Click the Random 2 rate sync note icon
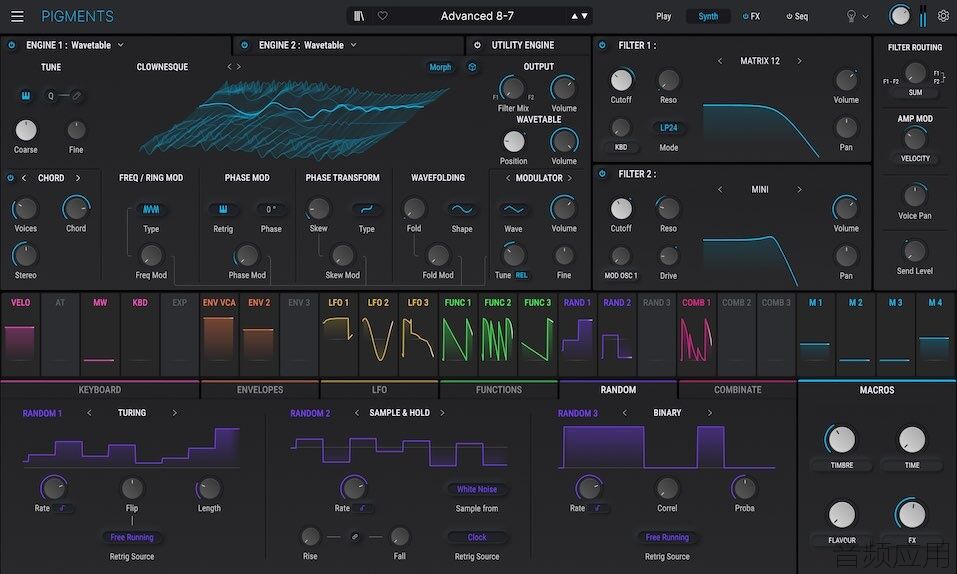 [363, 508]
